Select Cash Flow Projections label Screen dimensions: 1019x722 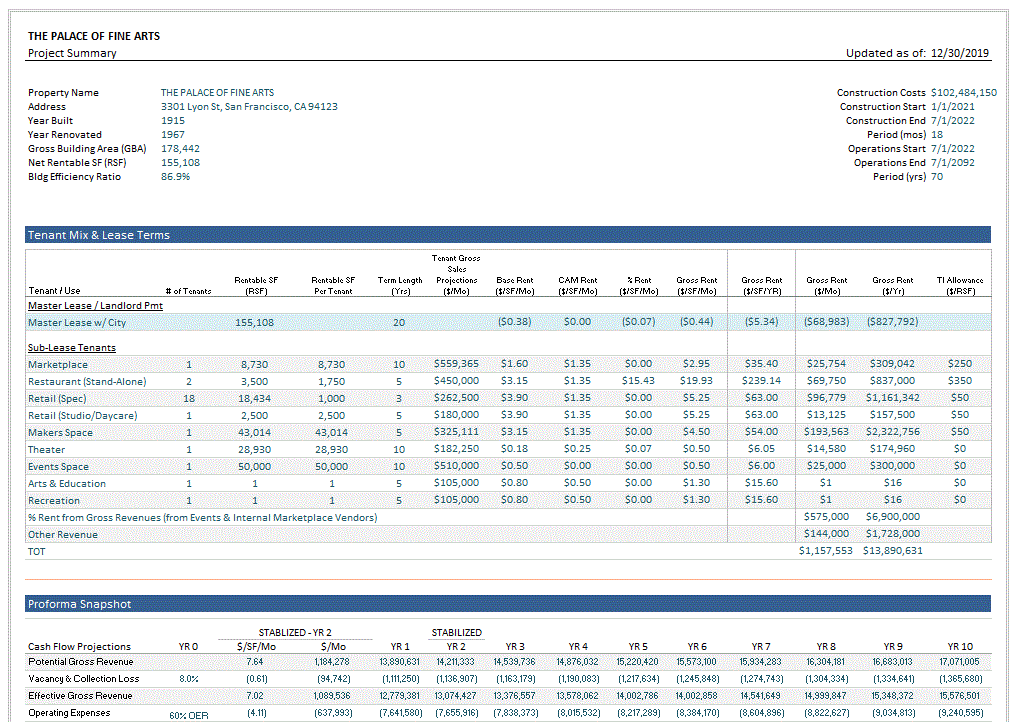coord(79,647)
